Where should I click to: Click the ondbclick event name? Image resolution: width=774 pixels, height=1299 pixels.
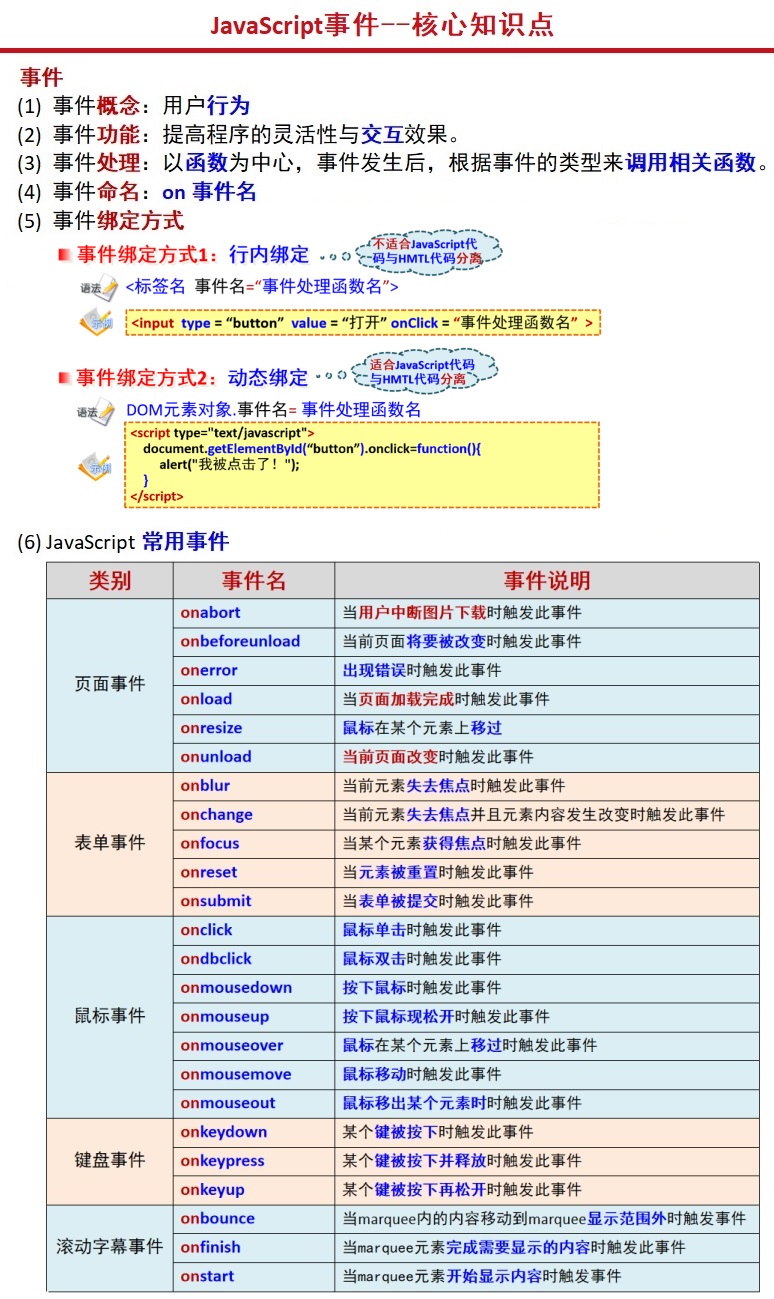pos(216,959)
